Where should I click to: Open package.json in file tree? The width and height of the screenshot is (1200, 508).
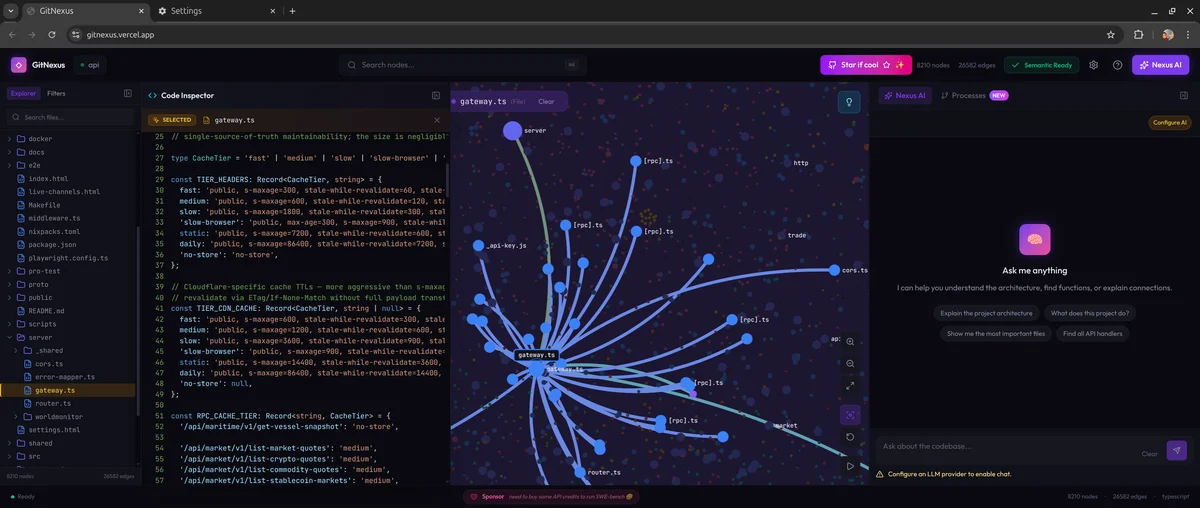tap(52, 244)
